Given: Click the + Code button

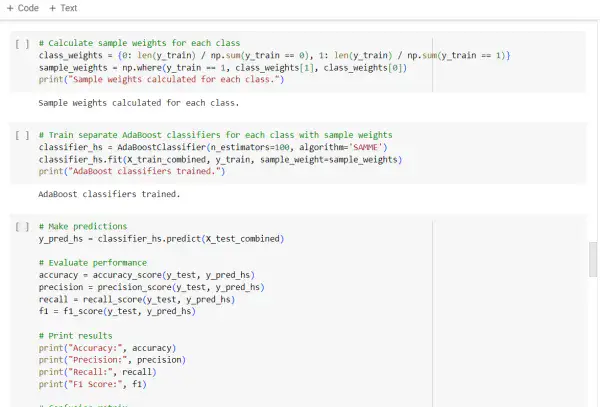Looking at the screenshot, I should point(22,8).
